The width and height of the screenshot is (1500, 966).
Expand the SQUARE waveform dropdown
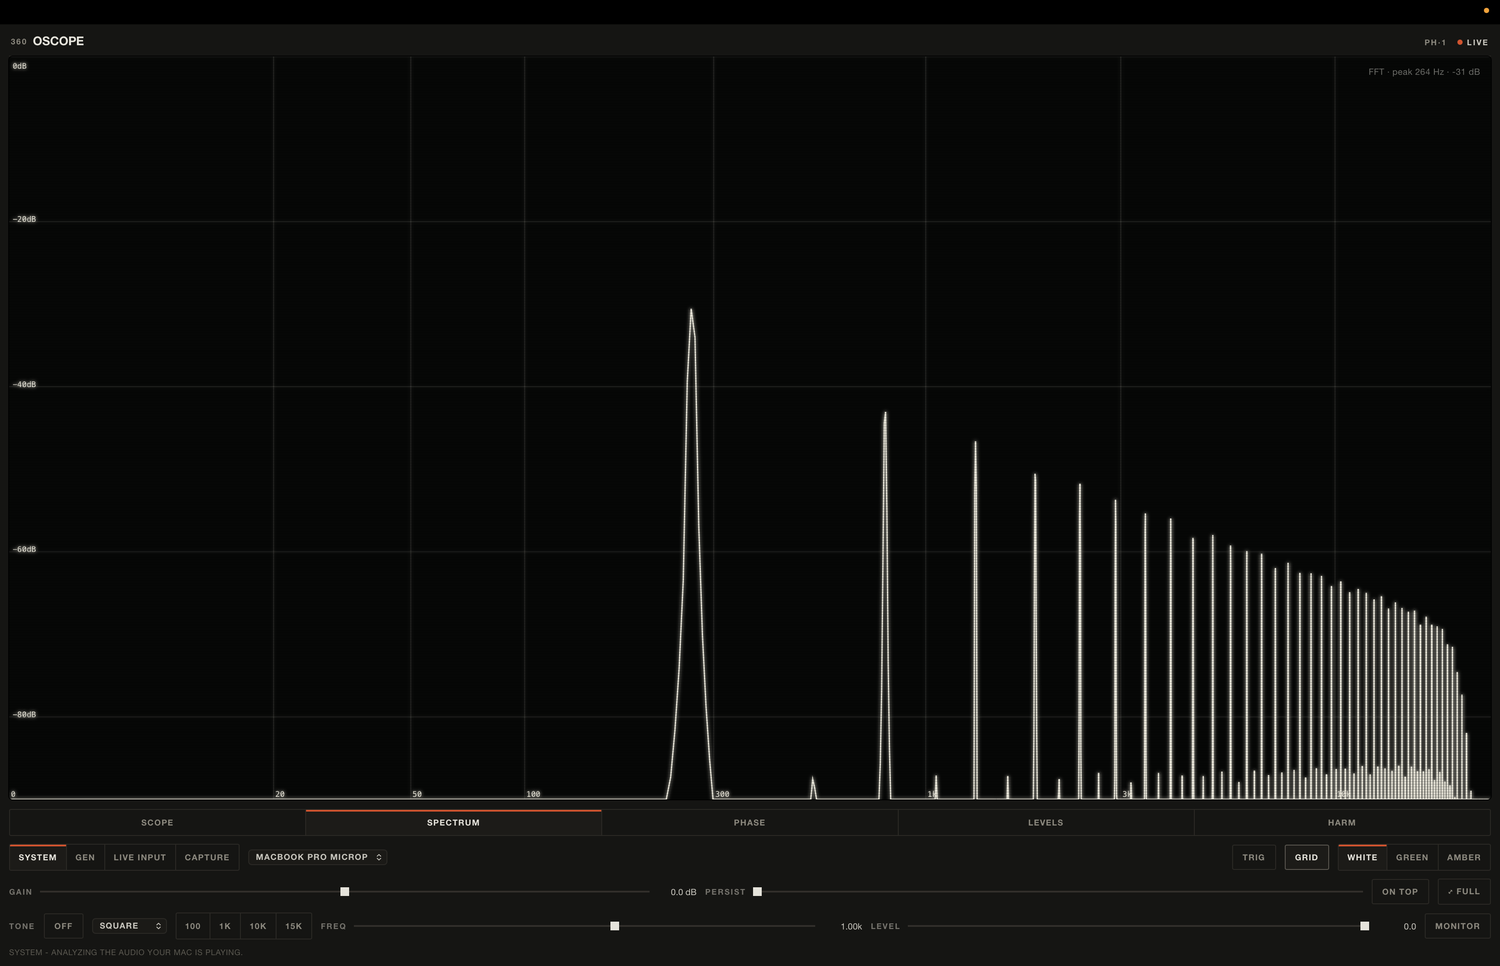tap(130, 926)
